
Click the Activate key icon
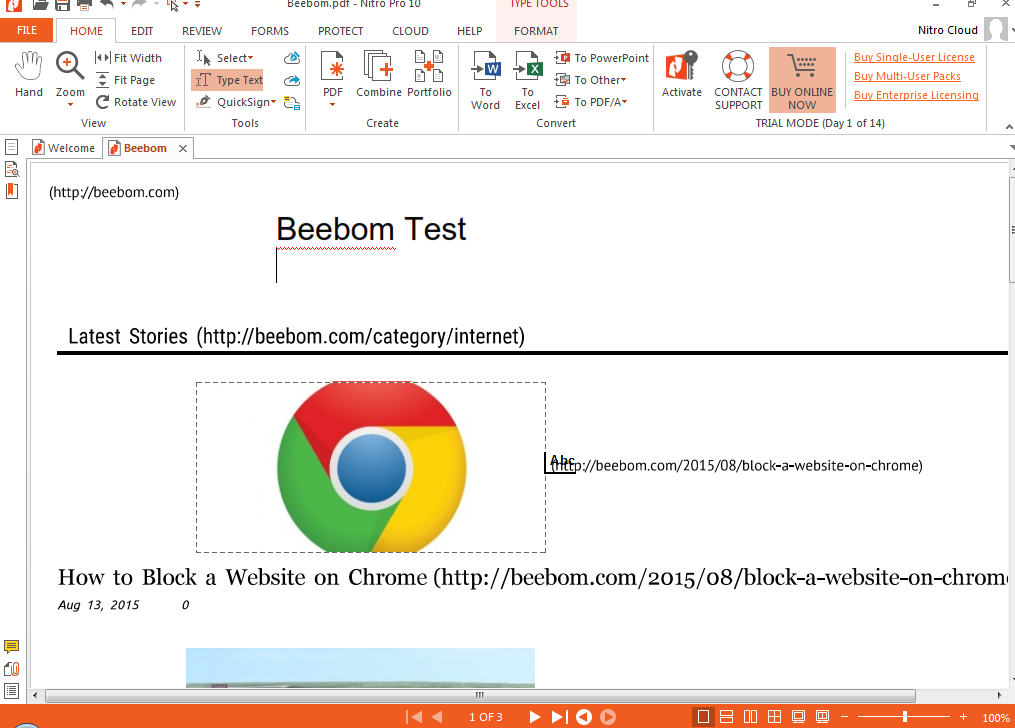682,74
